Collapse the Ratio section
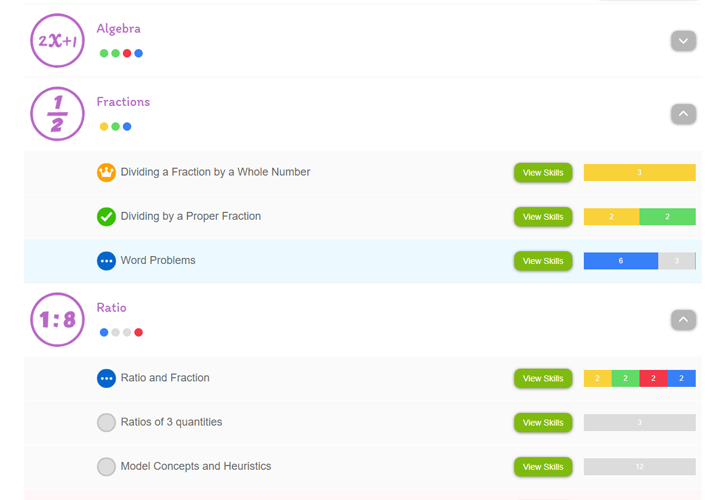Image resolution: width=720 pixels, height=500 pixels. pyautogui.click(x=683, y=320)
